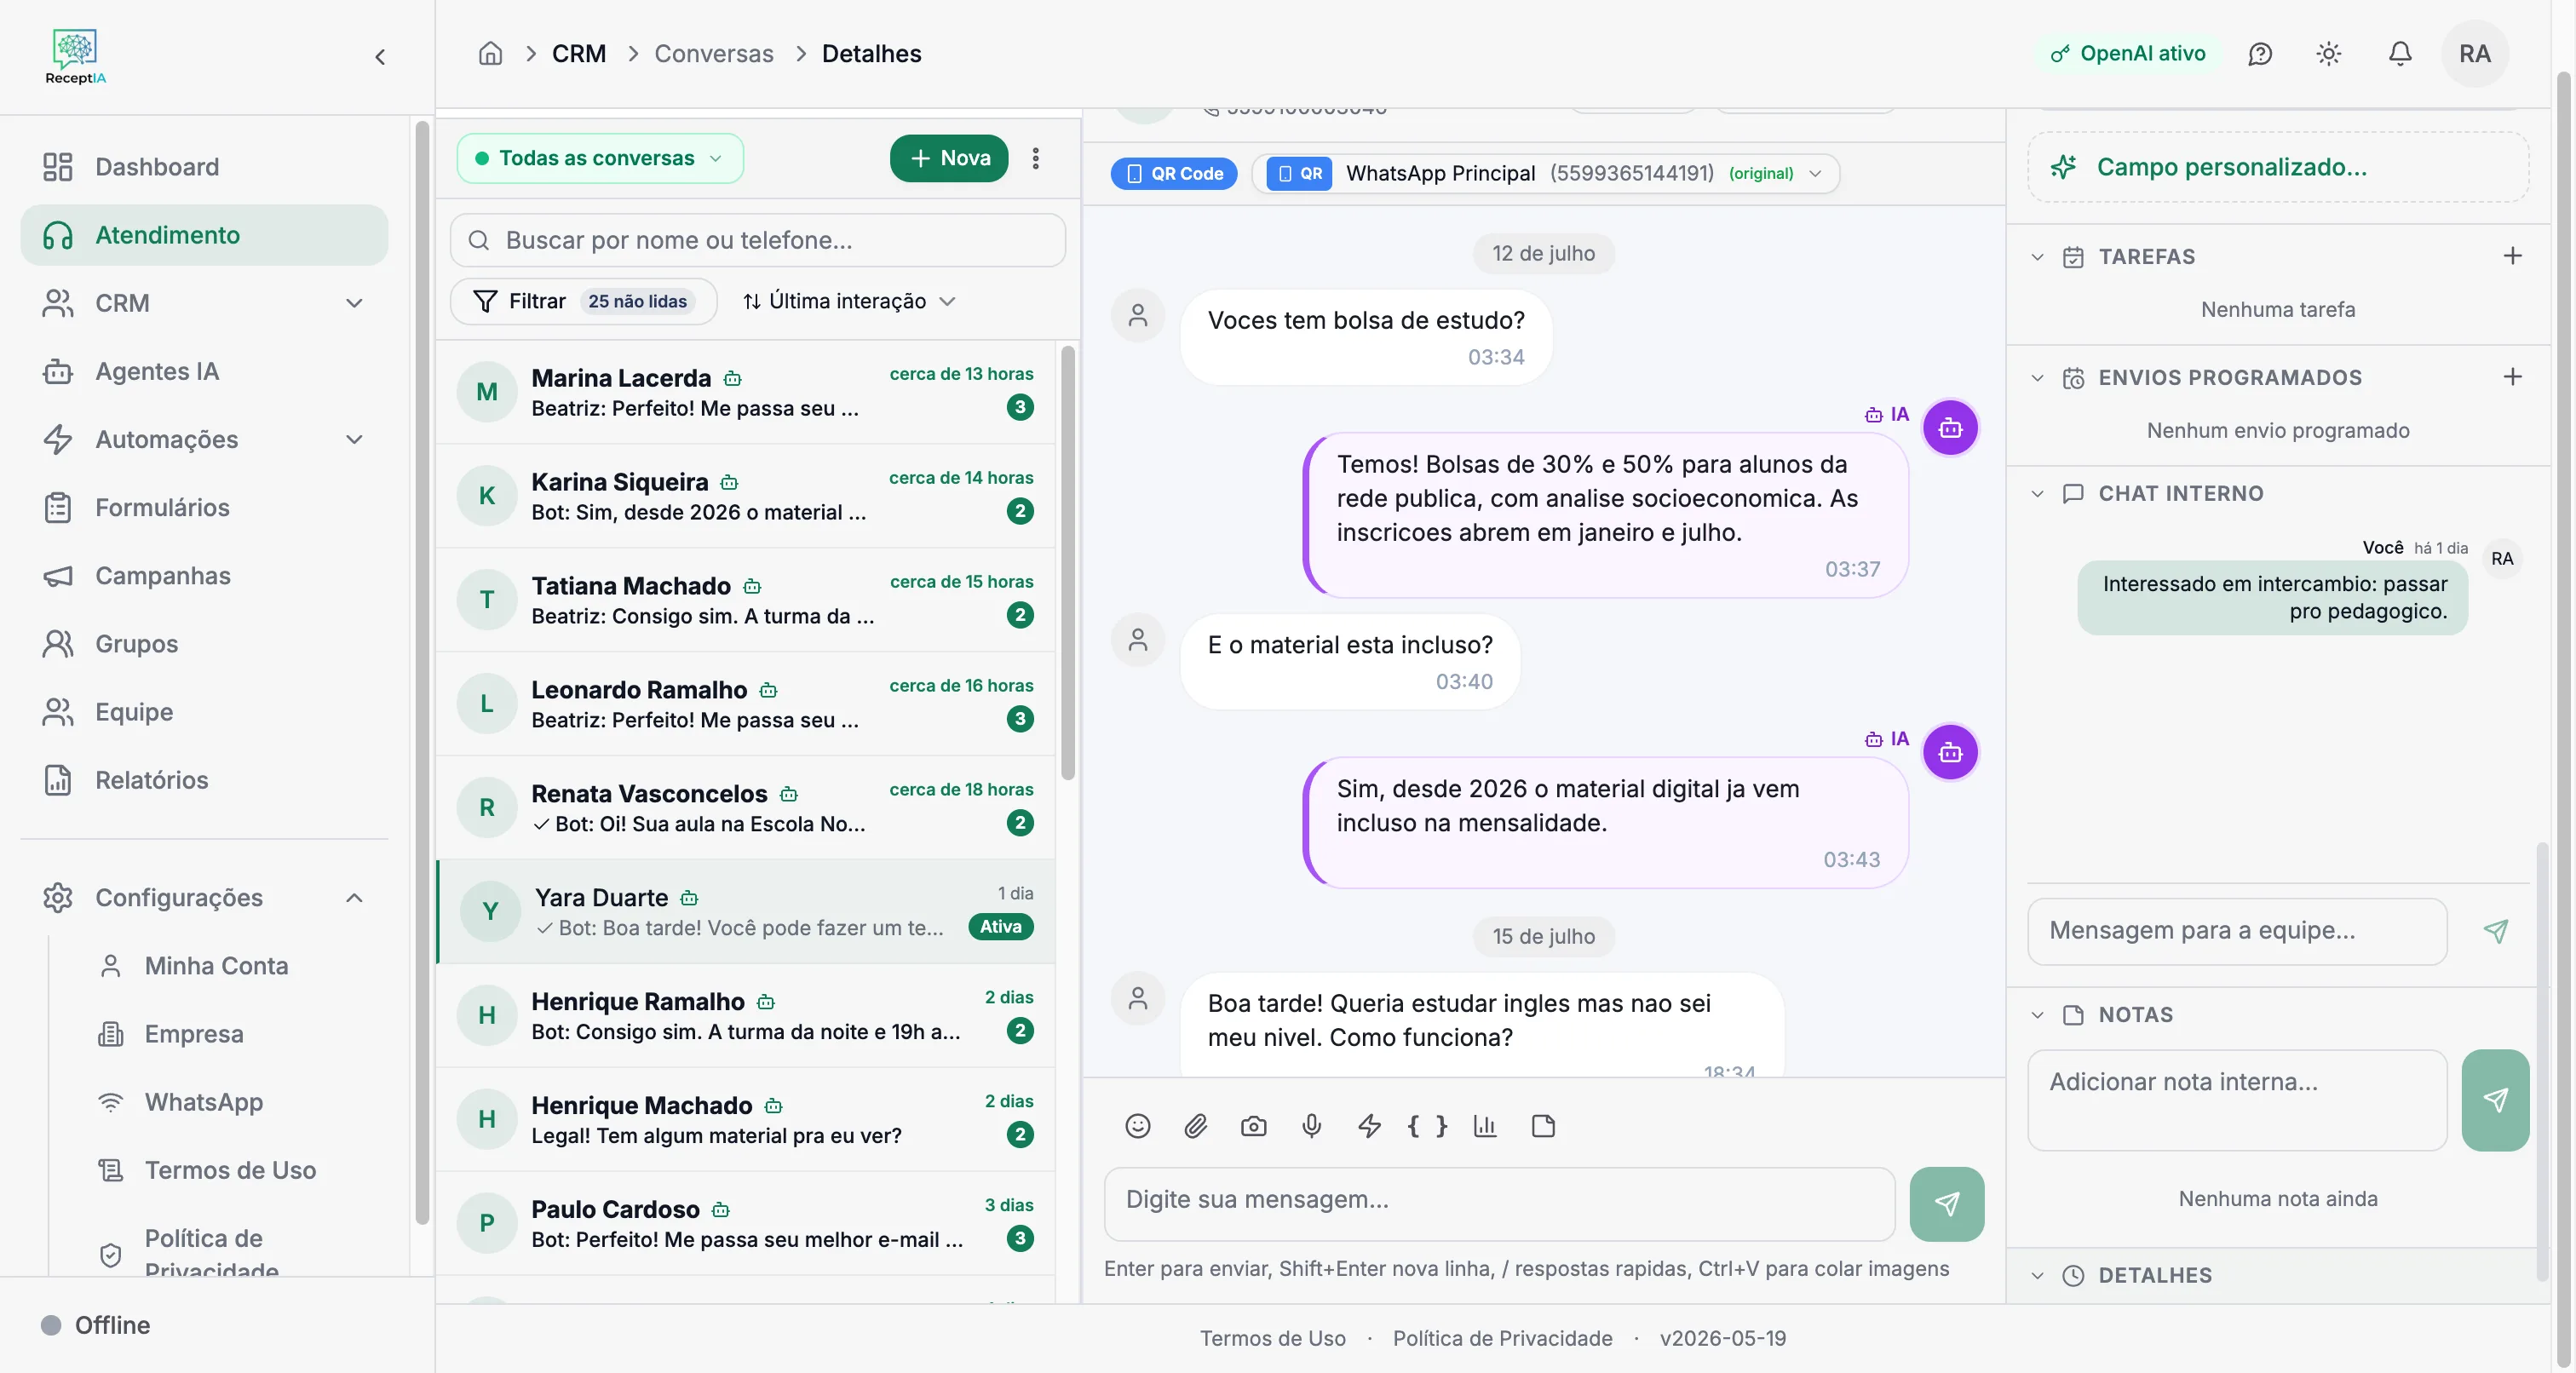This screenshot has height=1373, width=2576.
Task: Open the OpenAI ativo status badge
Action: 2127,53
